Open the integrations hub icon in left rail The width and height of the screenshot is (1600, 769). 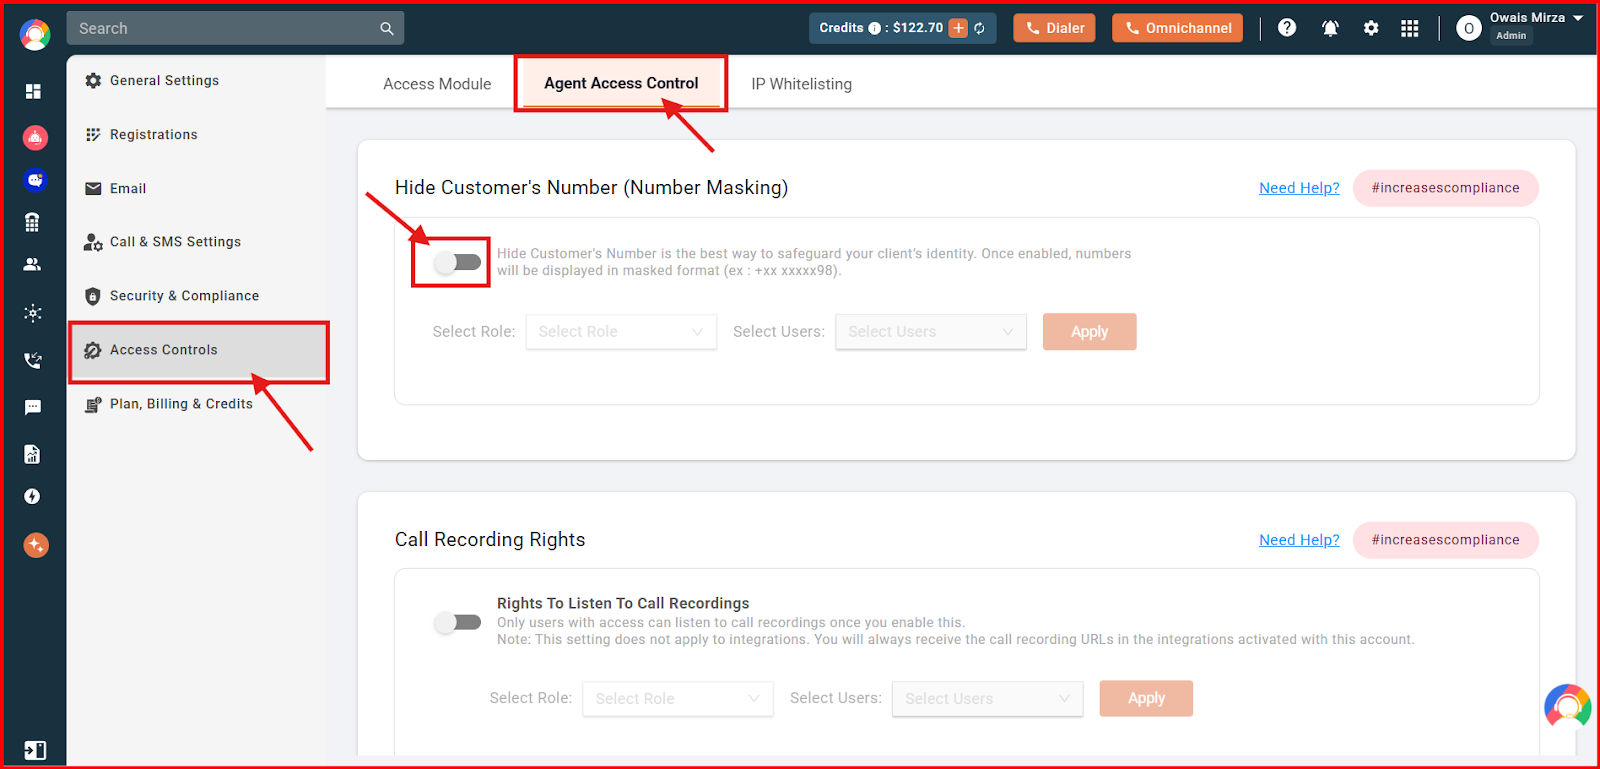[33, 313]
